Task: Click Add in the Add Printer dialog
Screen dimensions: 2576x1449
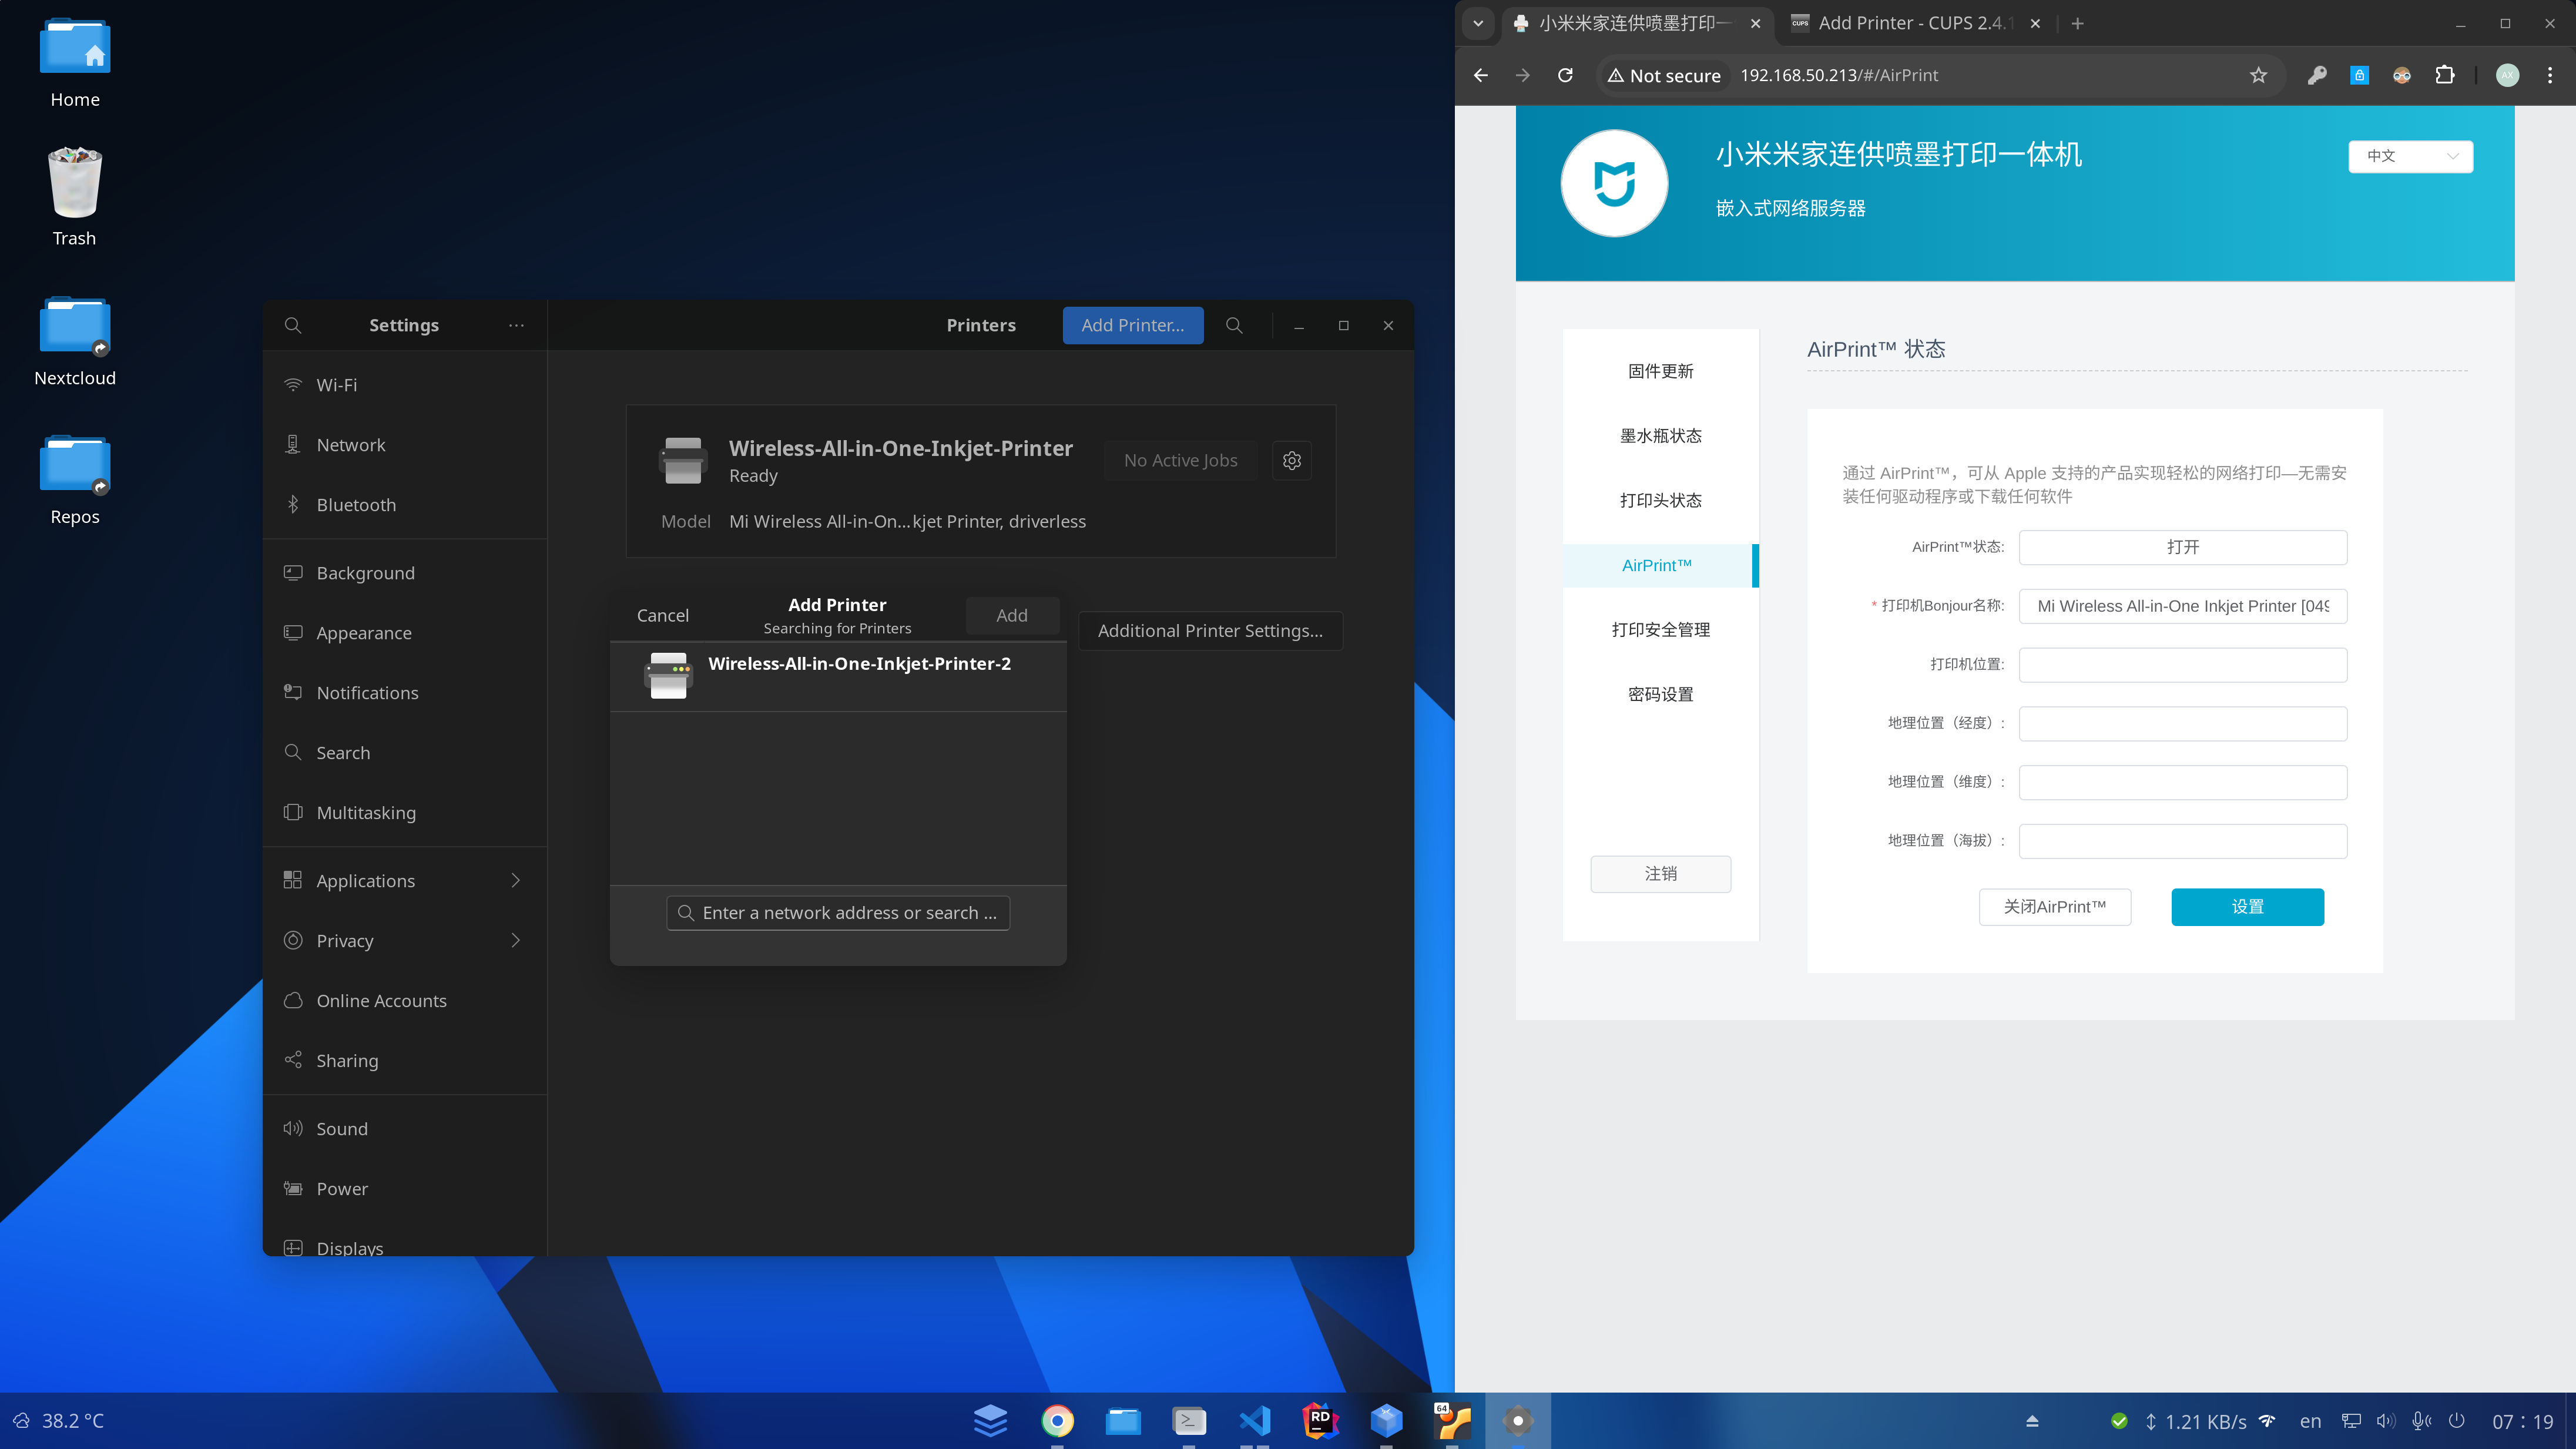Action: click(x=1012, y=615)
